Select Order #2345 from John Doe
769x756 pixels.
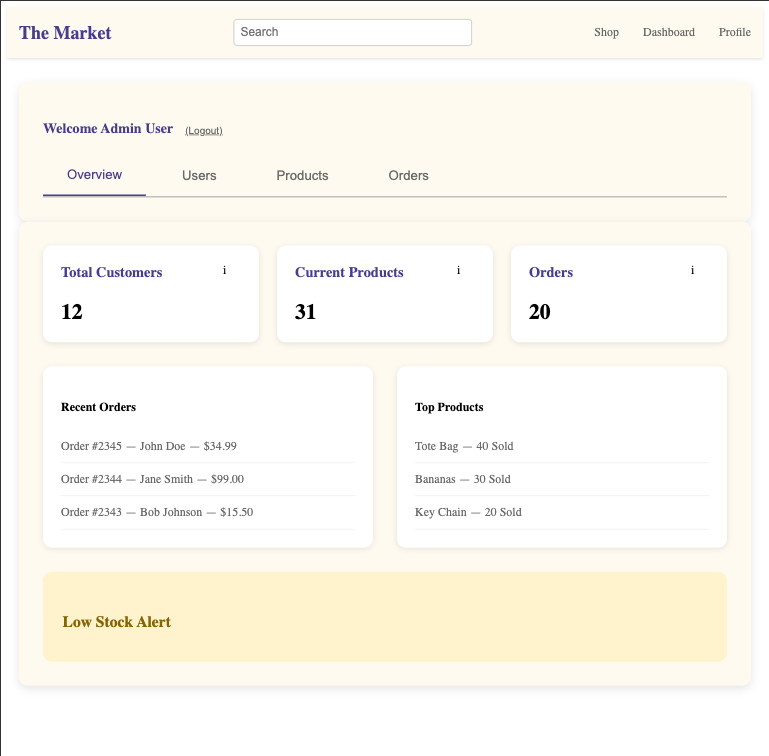(x=208, y=446)
